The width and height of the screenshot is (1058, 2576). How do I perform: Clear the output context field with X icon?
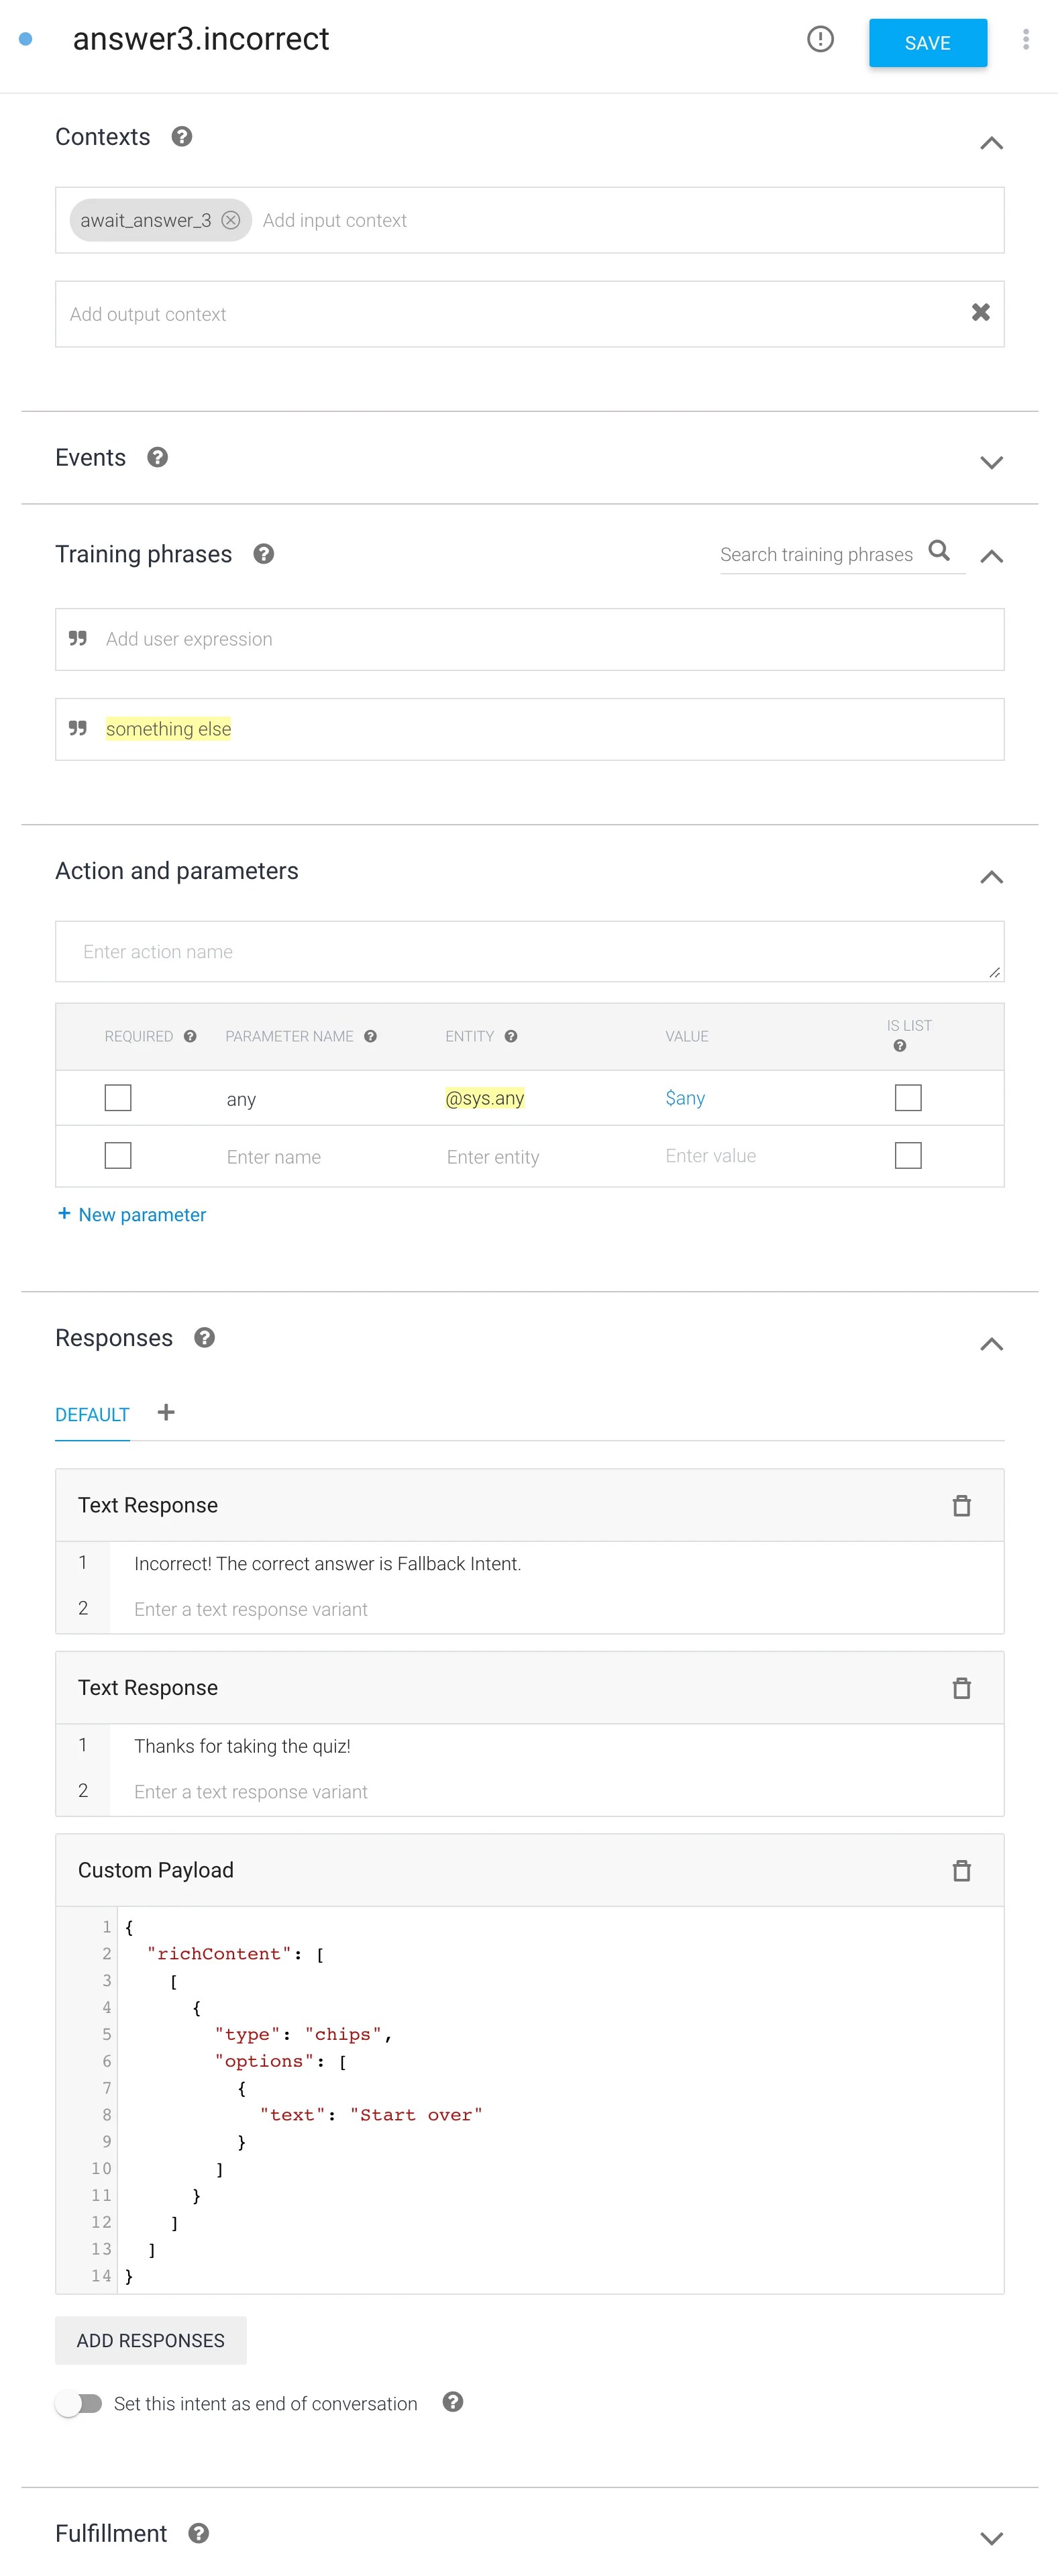pyautogui.click(x=980, y=313)
